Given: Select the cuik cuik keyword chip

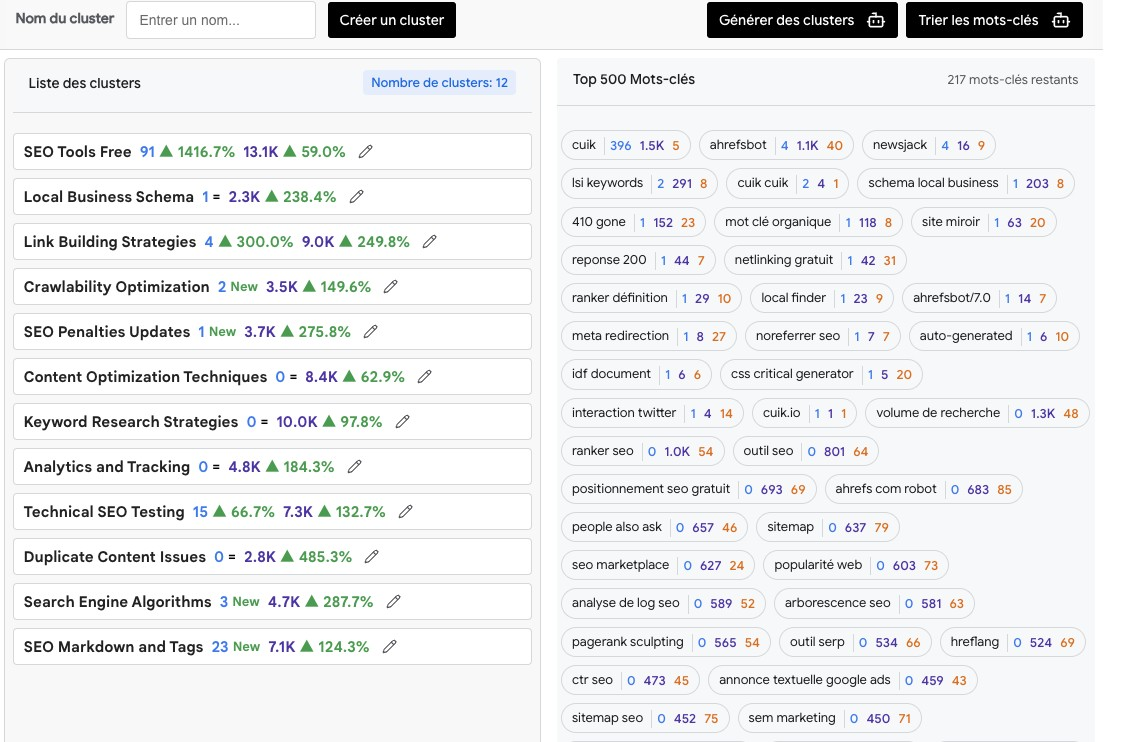Looking at the screenshot, I should [x=788, y=183].
